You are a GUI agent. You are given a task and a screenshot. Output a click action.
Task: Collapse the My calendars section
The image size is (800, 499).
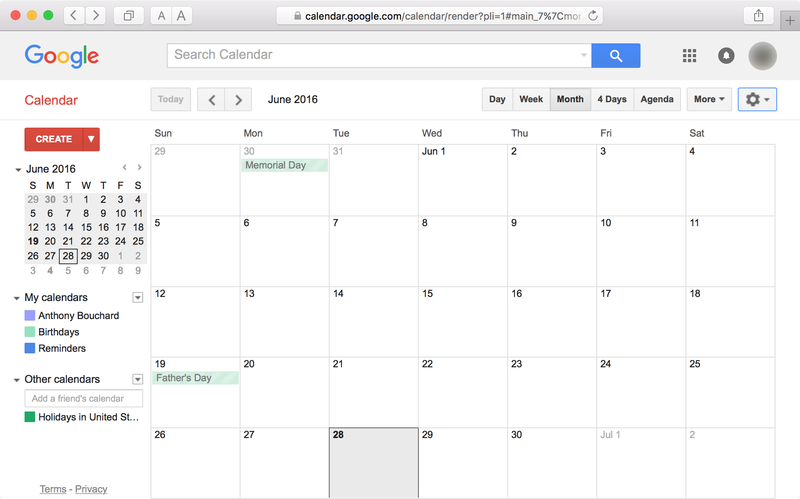[17, 298]
